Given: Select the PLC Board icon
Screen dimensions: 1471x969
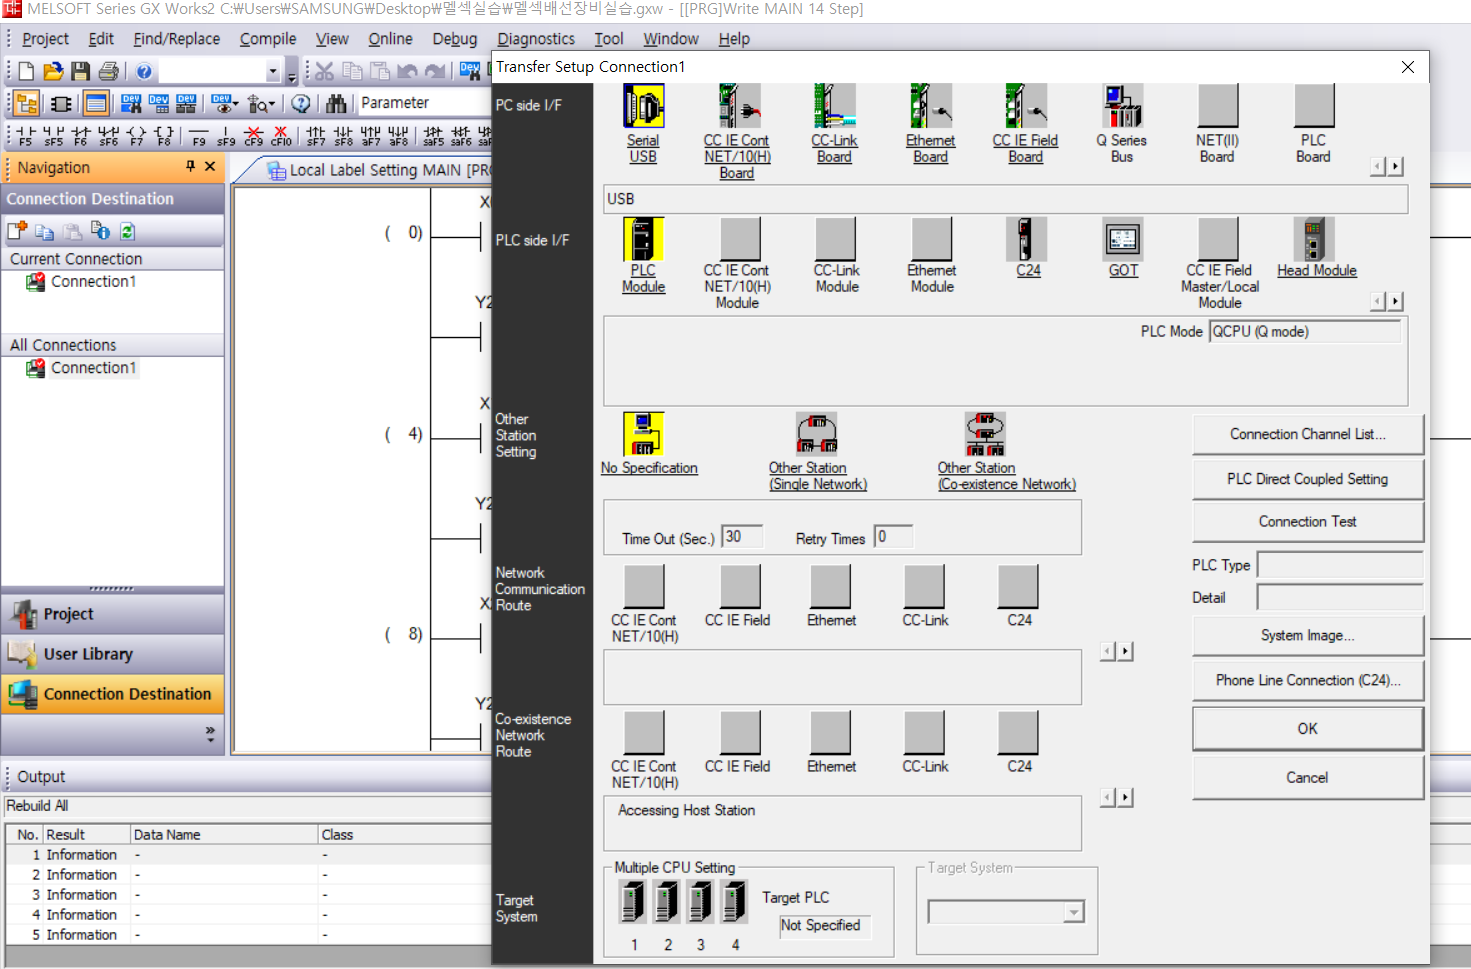Looking at the screenshot, I should tap(1314, 106).
